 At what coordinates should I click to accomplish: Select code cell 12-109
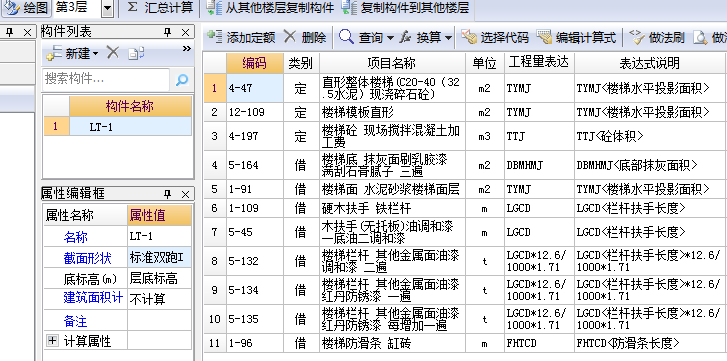pos(255,112)
